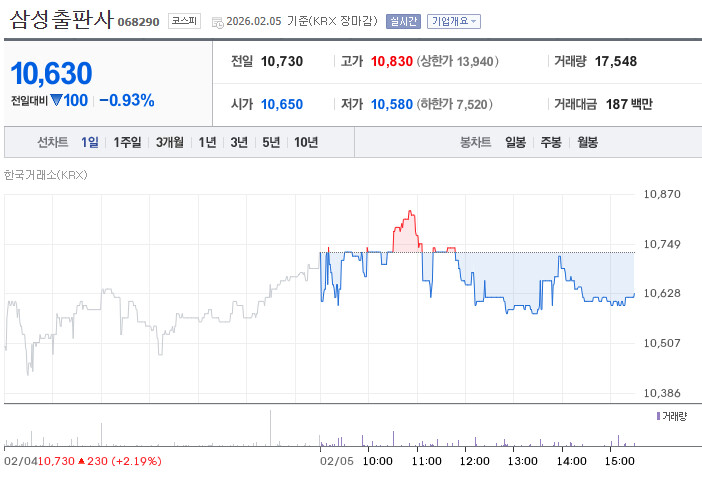The width and height of the screenshot is (702, 492).
Task: Click the 거래량 value 17,548
Action: (616, 61)
